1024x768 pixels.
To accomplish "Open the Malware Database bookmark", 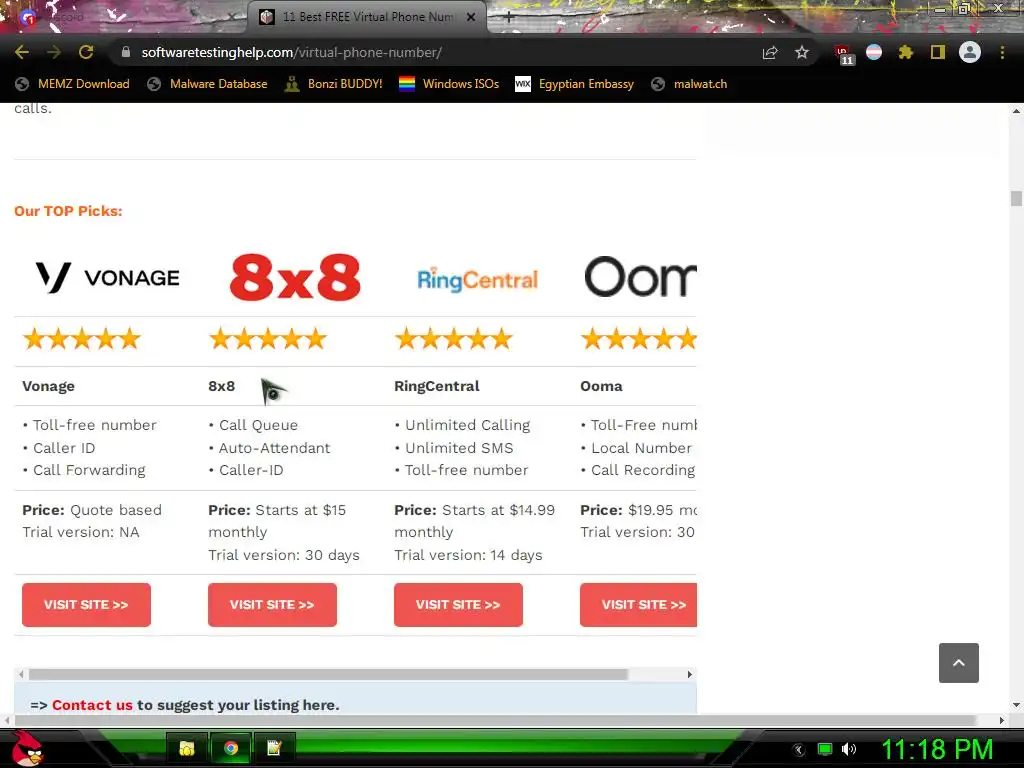I will point(208,84).
